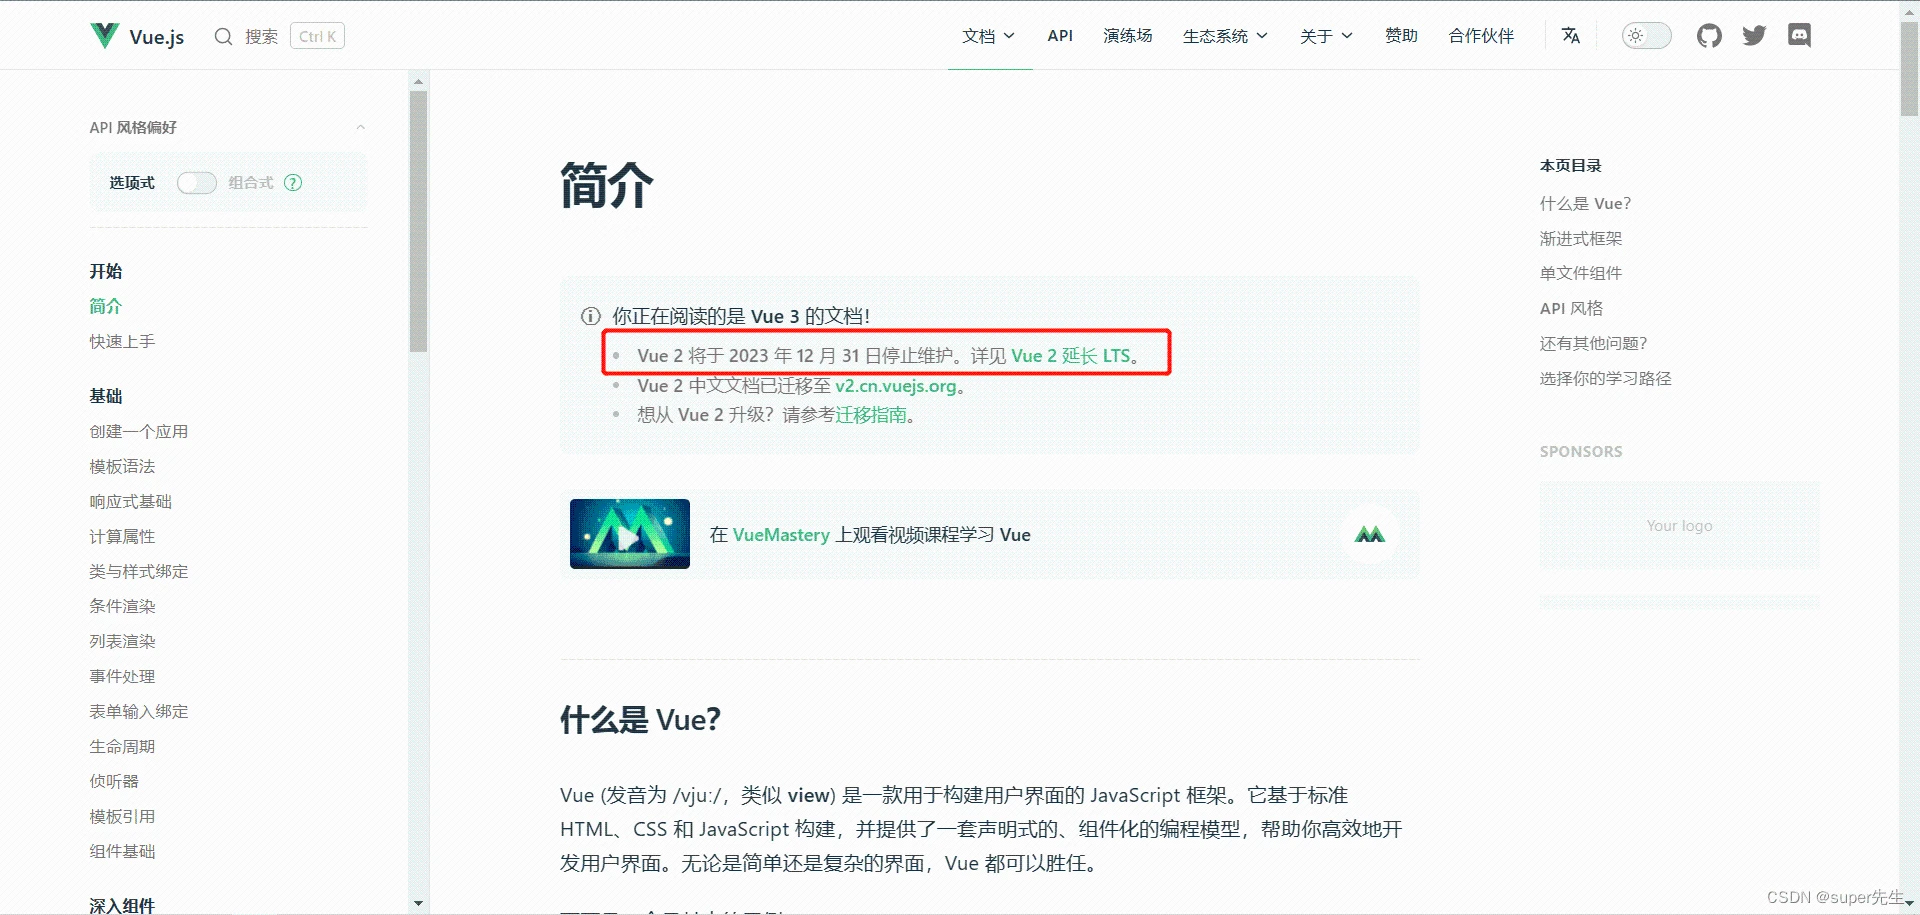
Task: Click the page scrollbar thumb
Action: 1909,70
